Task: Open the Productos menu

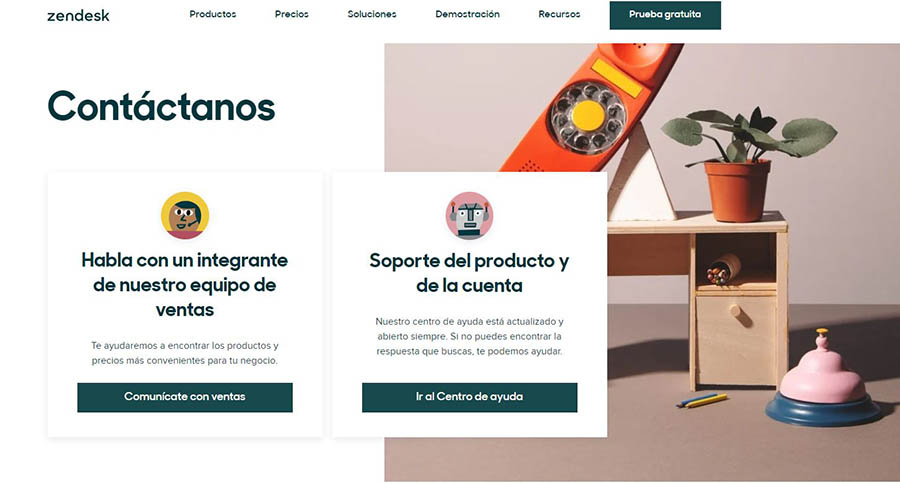Action: pos(212,14)
